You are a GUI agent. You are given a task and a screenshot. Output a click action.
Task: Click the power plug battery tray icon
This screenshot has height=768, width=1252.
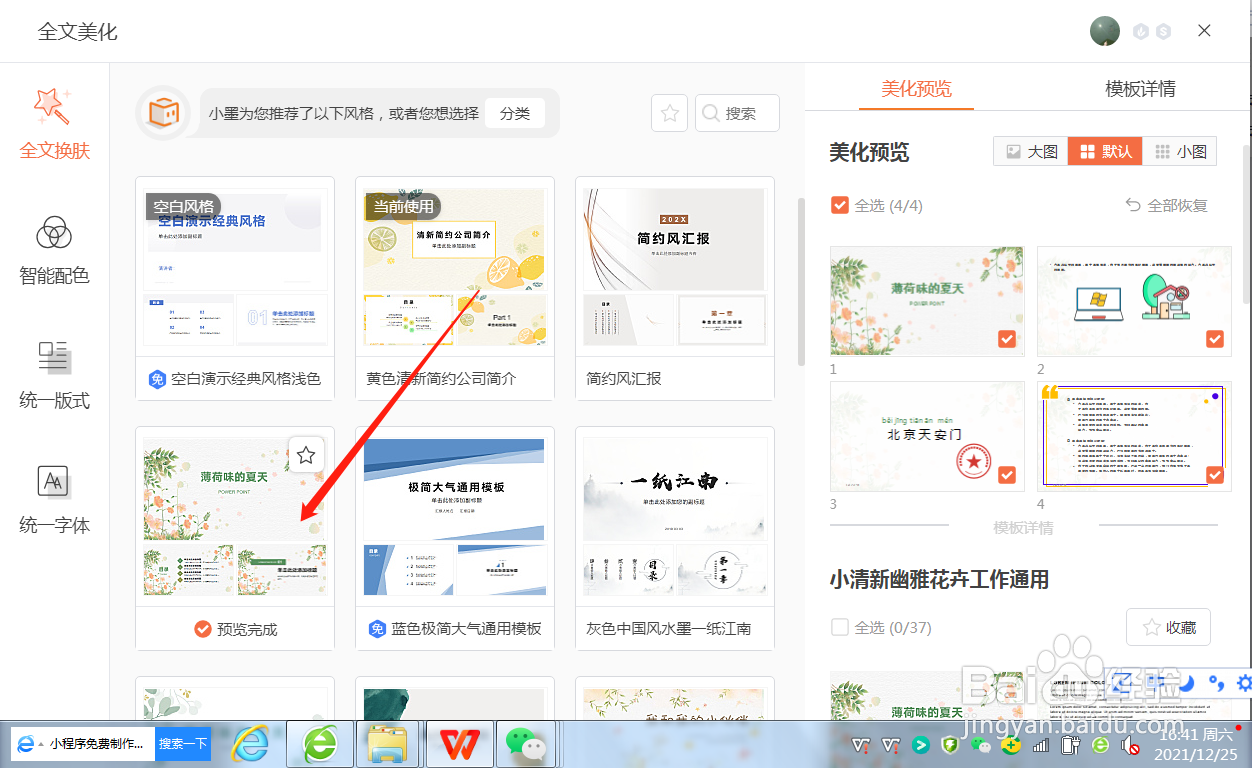tap(1070, 745)
